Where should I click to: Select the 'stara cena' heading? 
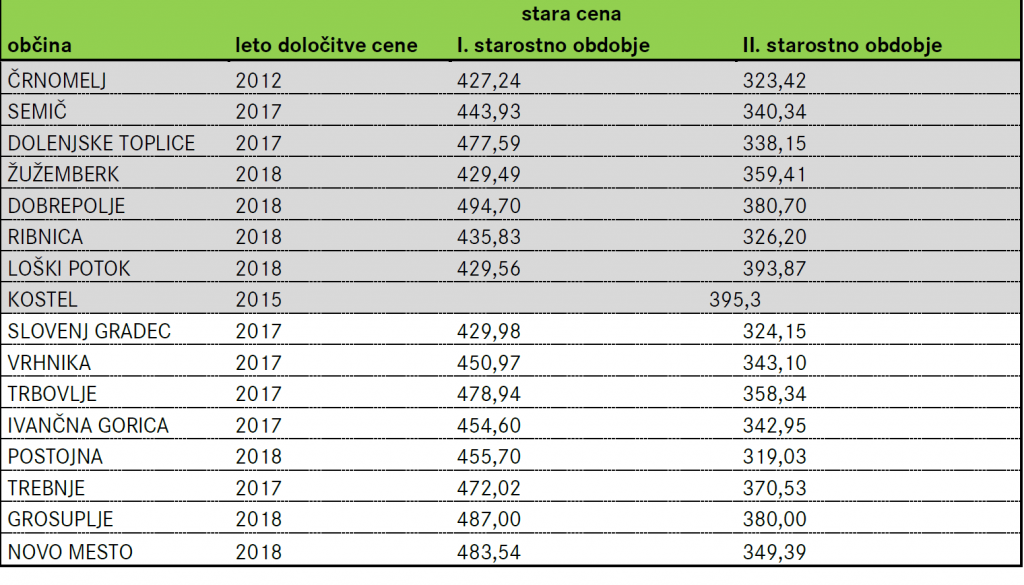point(571,14)
